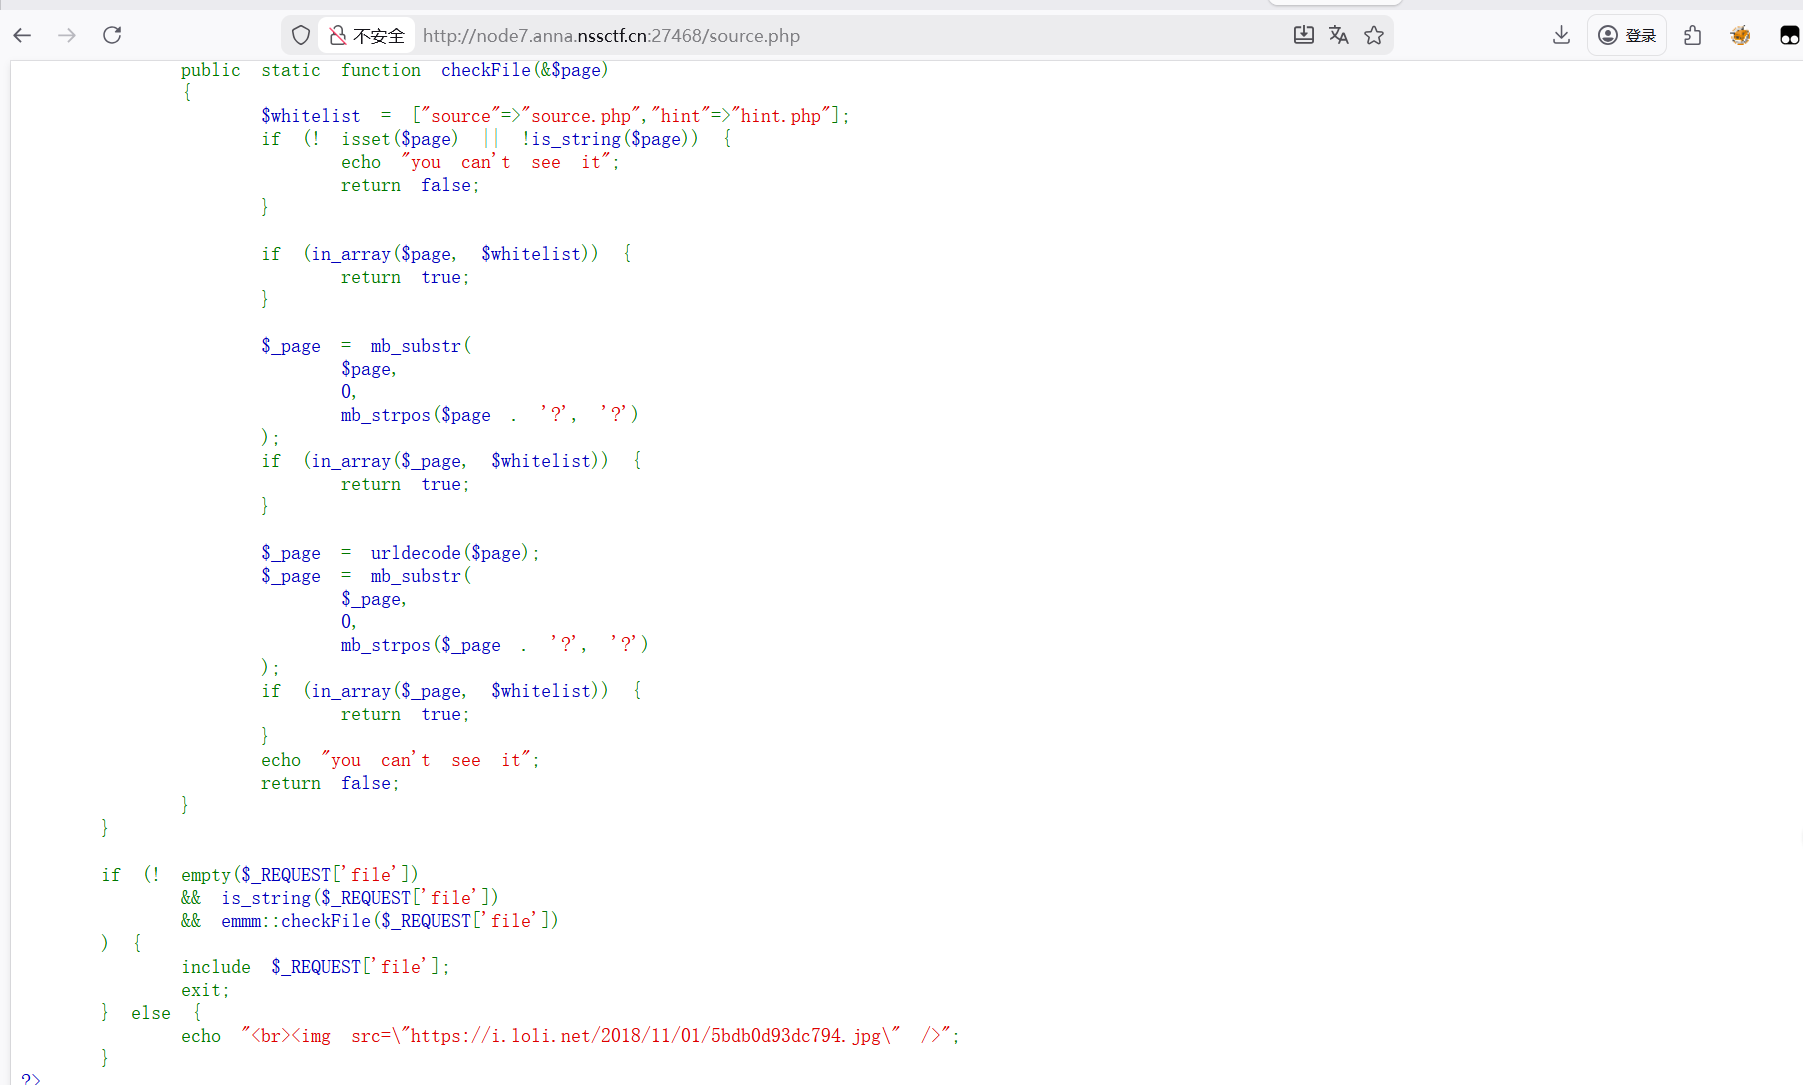The image size is (1803, 1085).
Task: Open the page translation icon
Action: pyautogui.click(x=1338, y=36)
